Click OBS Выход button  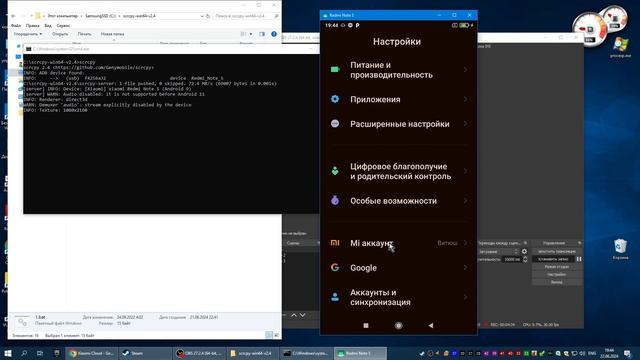point(557,282)
